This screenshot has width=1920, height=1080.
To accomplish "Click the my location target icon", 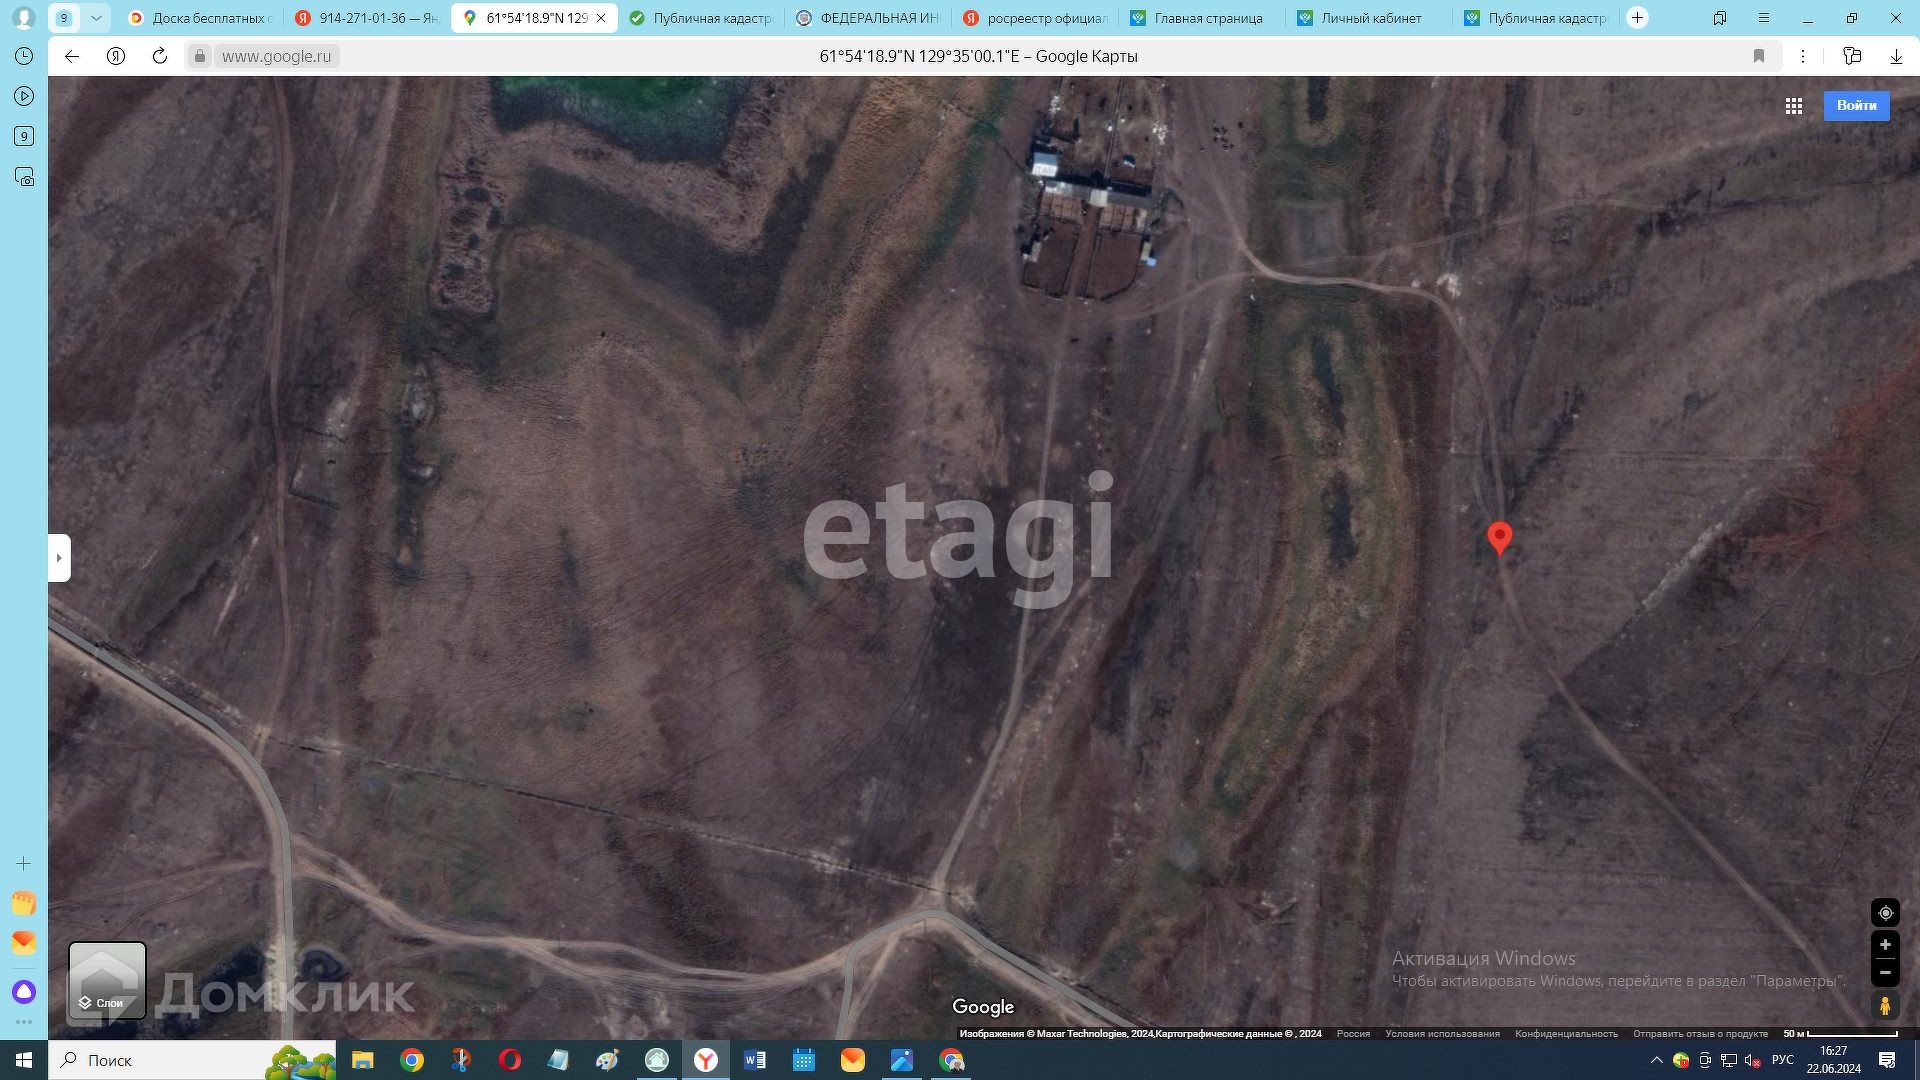I will point(1885,913).
